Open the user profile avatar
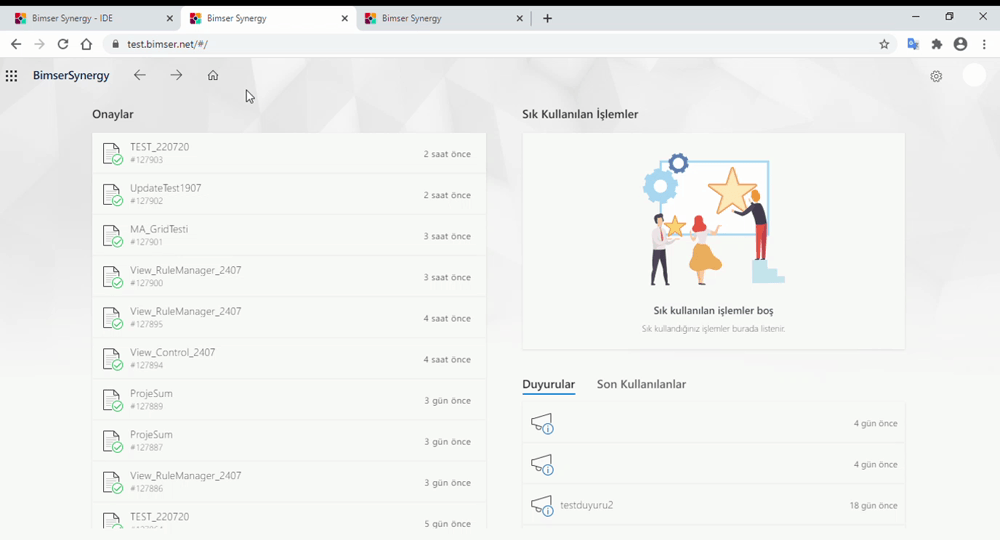 (x=974, y=76)
